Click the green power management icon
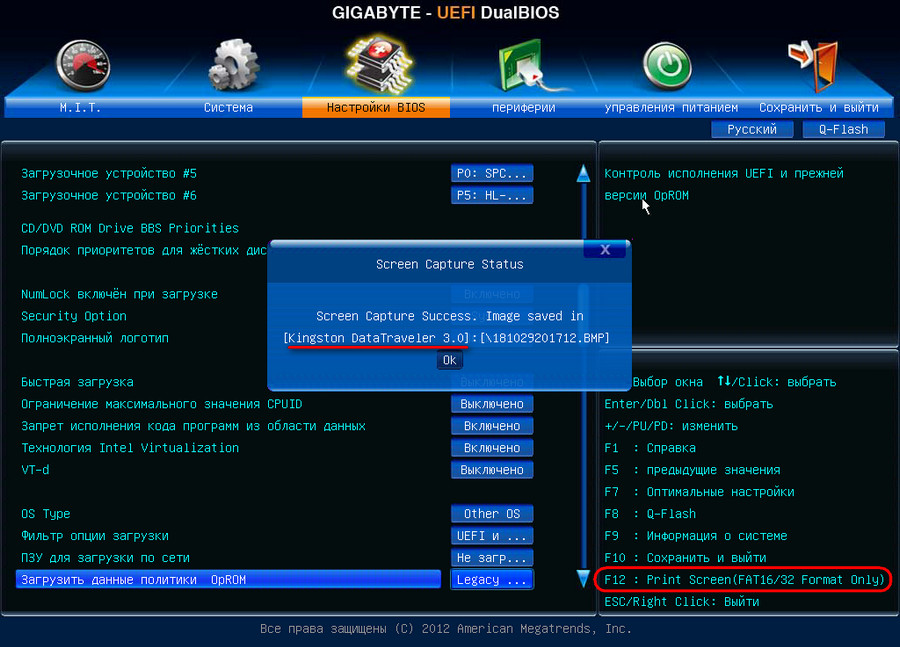Viewport: 900px width, 647px height. 667,66
